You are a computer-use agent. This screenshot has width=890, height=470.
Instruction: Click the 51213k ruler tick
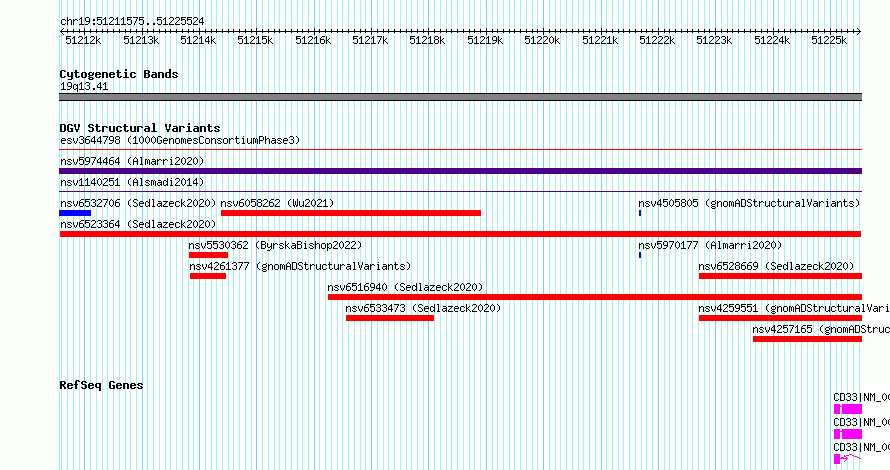click(x=141, y=40)
